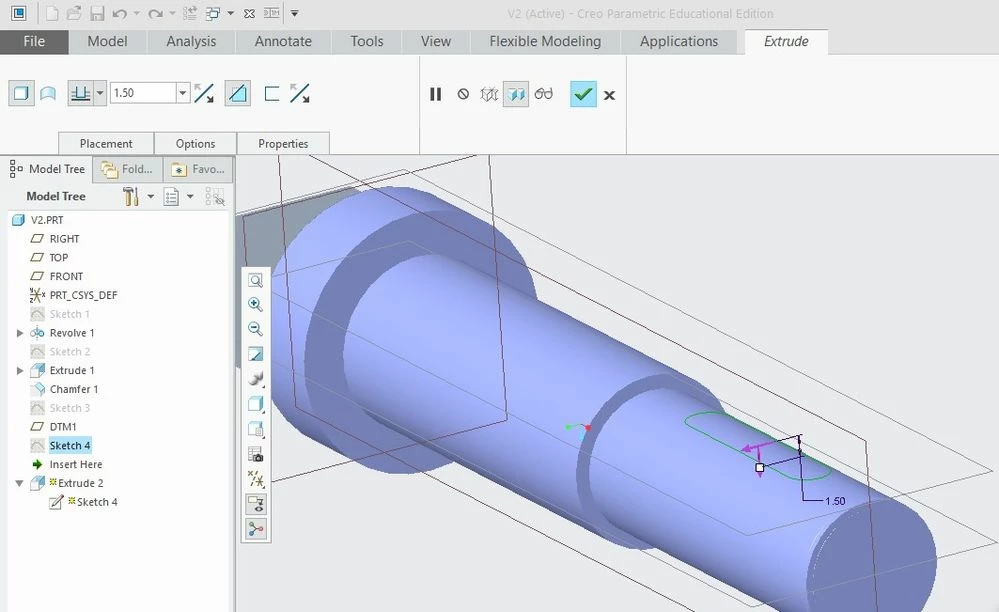Click the Model Tree settings hammer icon

coord(131,196)
